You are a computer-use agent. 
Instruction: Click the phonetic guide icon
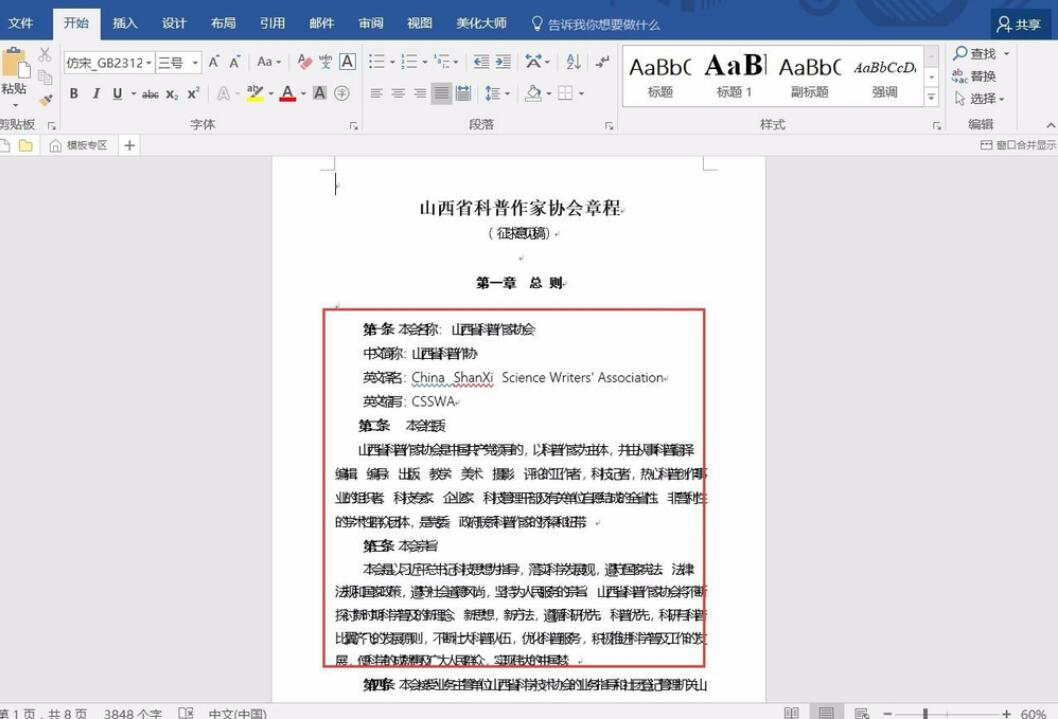[x=325, y=62]
